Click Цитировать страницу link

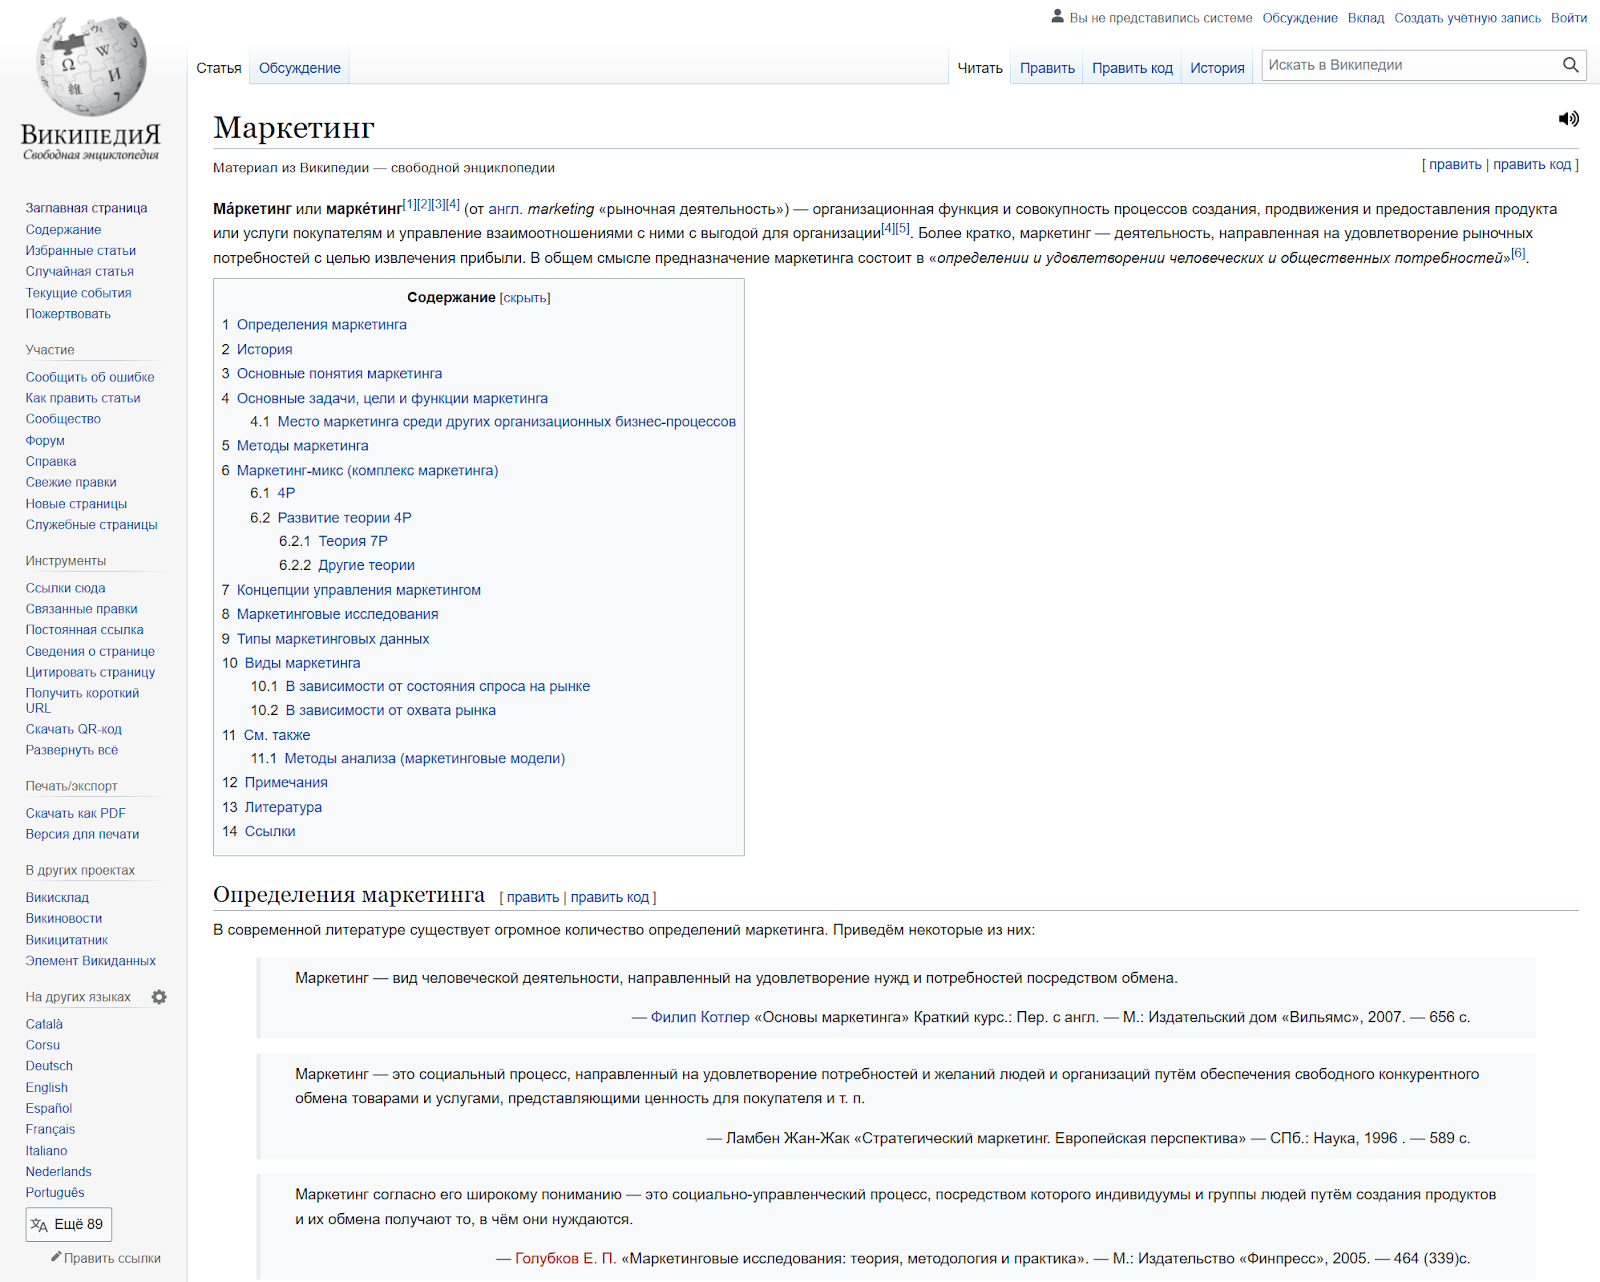coord(90,672)
